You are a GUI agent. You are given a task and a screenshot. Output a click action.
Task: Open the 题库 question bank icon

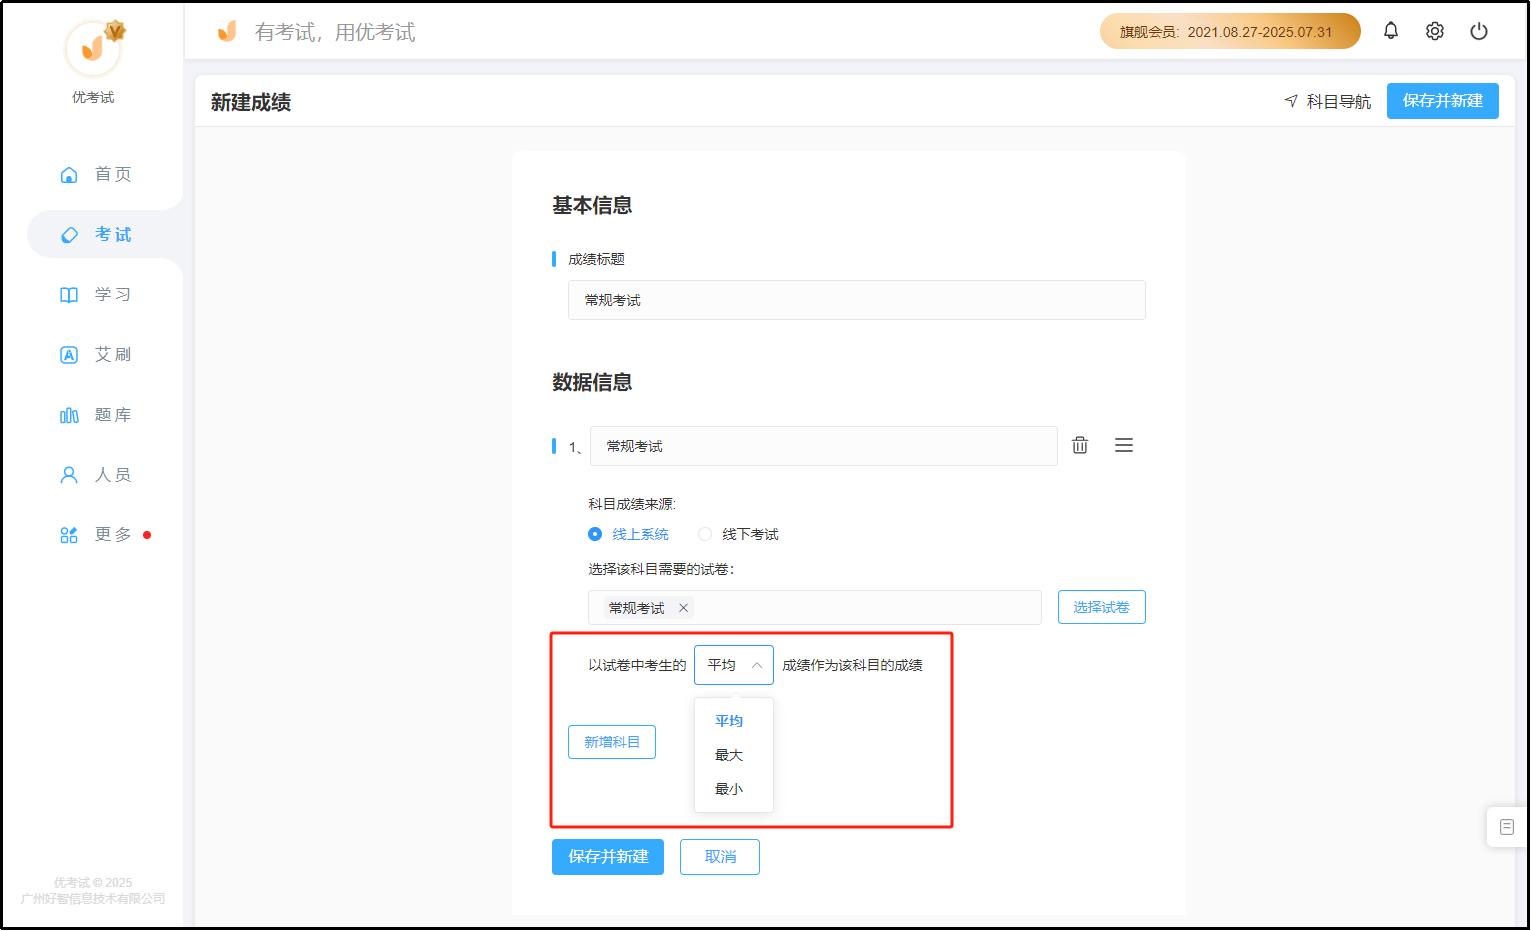pyautogui.click(x=68, y=414)
